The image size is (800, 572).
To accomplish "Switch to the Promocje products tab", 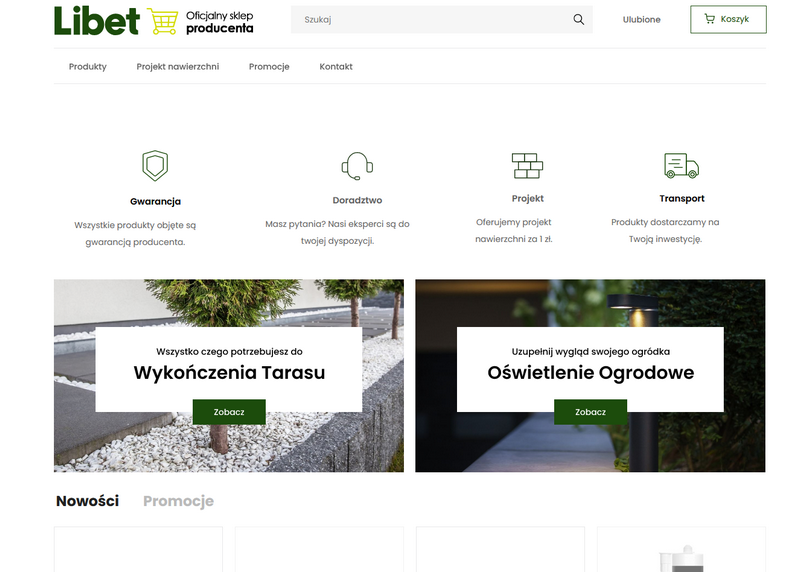I will 178,501.
